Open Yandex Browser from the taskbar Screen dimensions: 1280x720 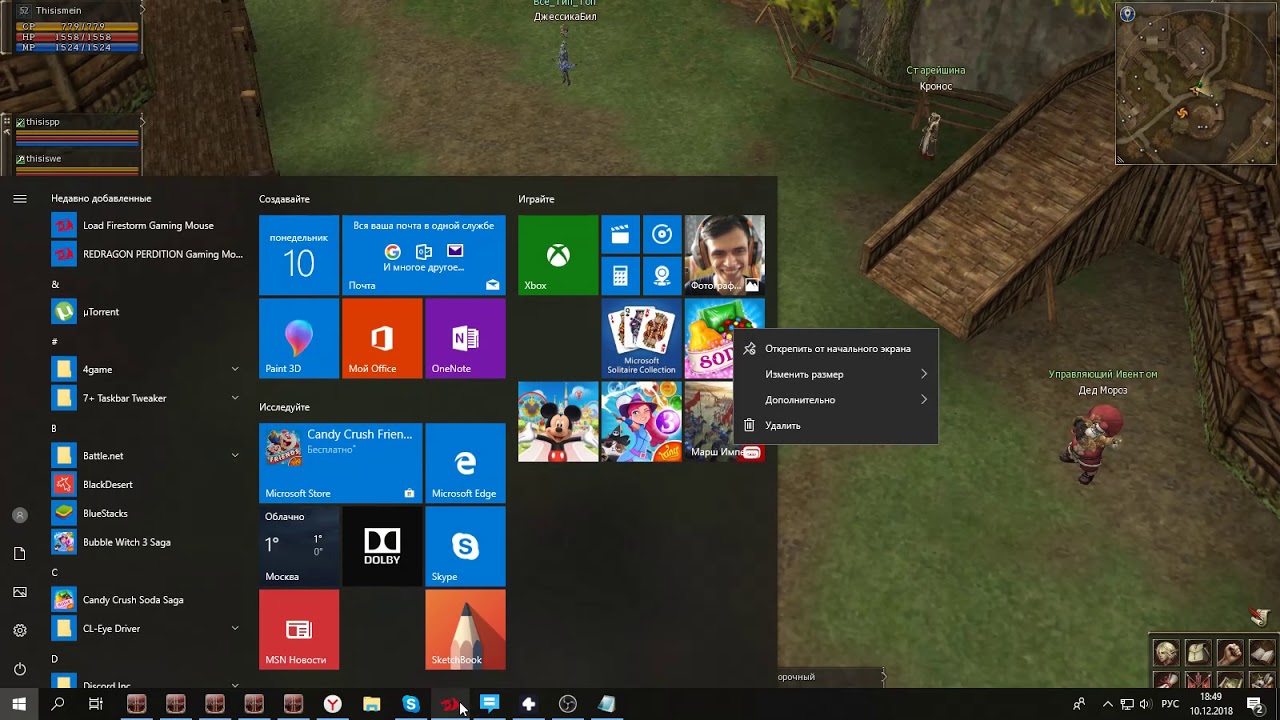332,704
